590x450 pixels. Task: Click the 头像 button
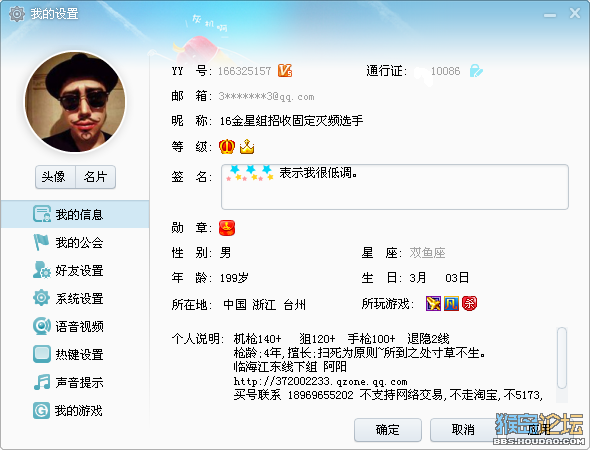pos(55,177)
